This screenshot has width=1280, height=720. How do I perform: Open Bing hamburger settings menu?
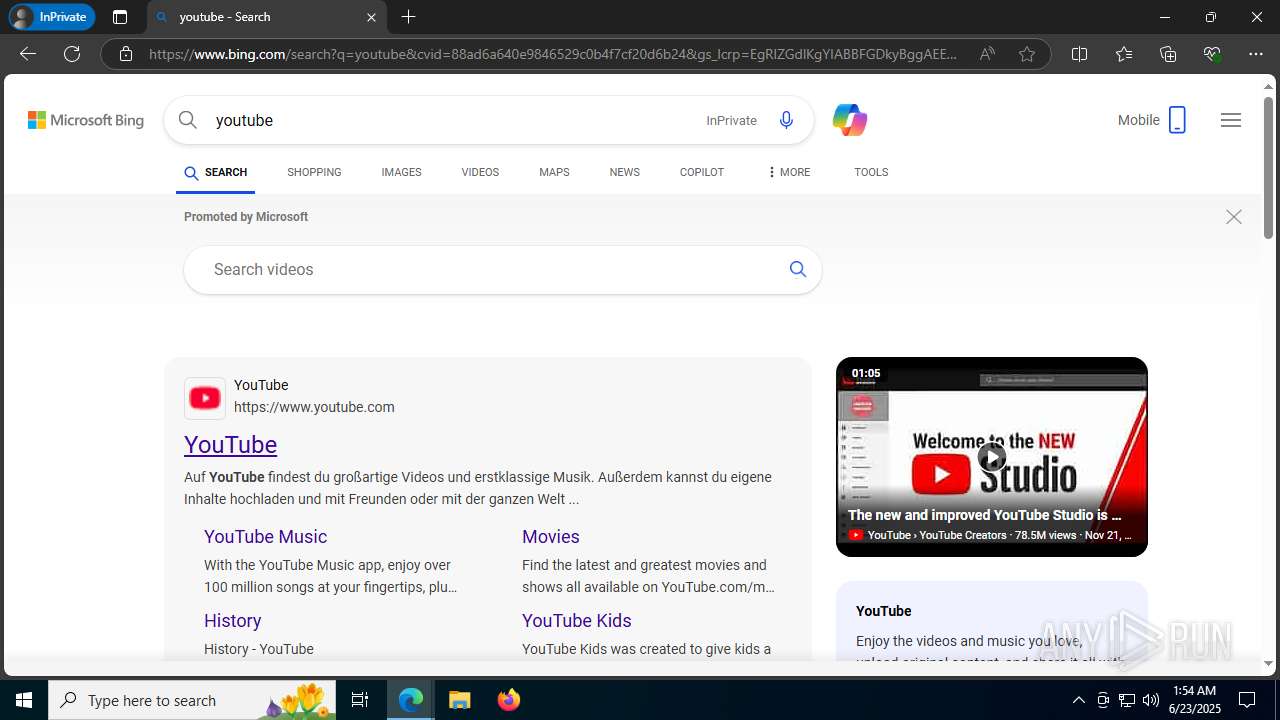(x=1231, y=120)
